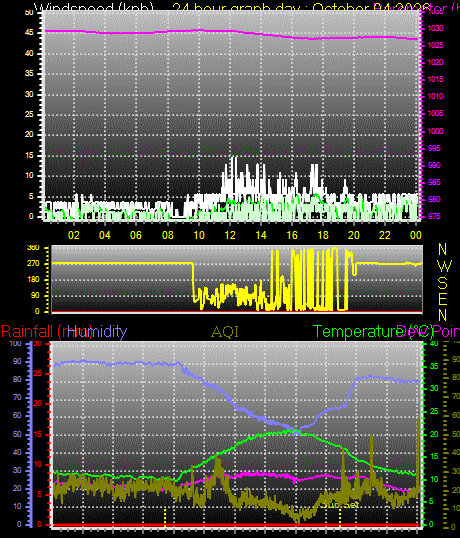The image size is (460, 538).
Task: Click the yellow sunset marker below Sun set
Action: pyautogui.click(x=340, y=517)
